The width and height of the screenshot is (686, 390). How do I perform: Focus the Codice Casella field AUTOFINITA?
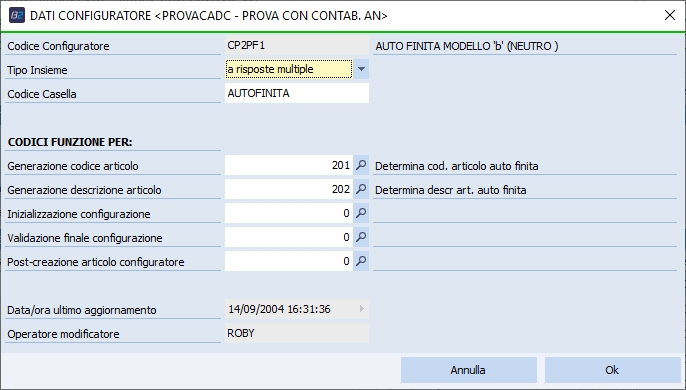(x=297, y=93)
